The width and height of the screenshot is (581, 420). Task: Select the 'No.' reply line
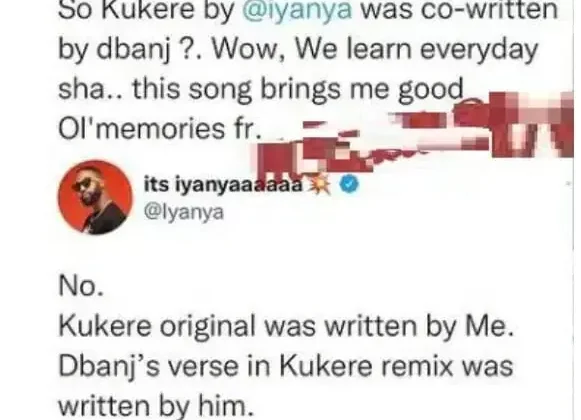[81, 286]
